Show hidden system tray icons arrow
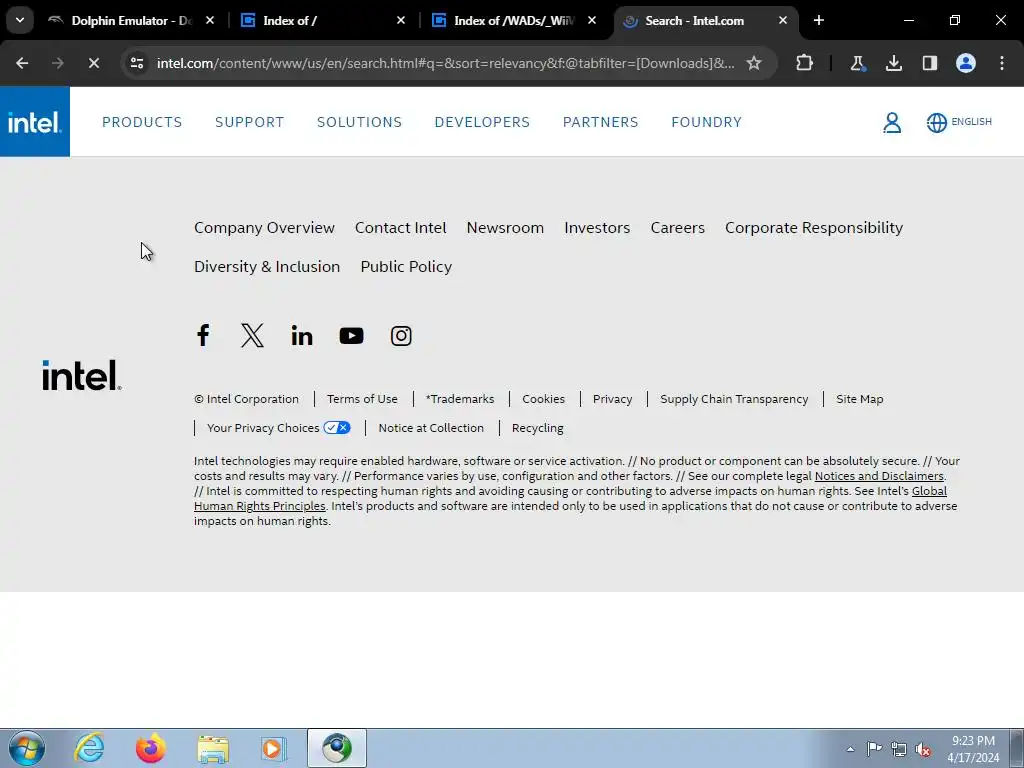This screenshot has height=768, width=1024. (x=850, y=749)
